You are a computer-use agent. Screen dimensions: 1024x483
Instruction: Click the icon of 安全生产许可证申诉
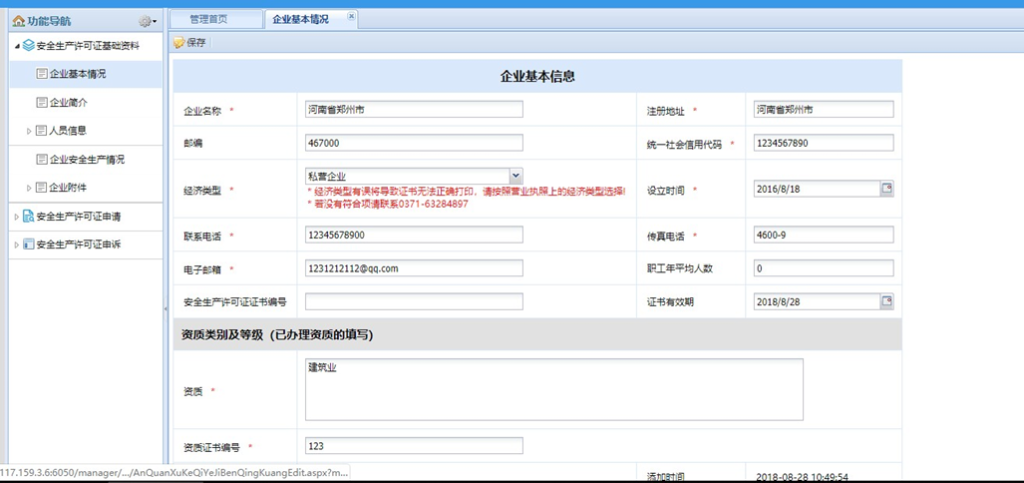29,245
